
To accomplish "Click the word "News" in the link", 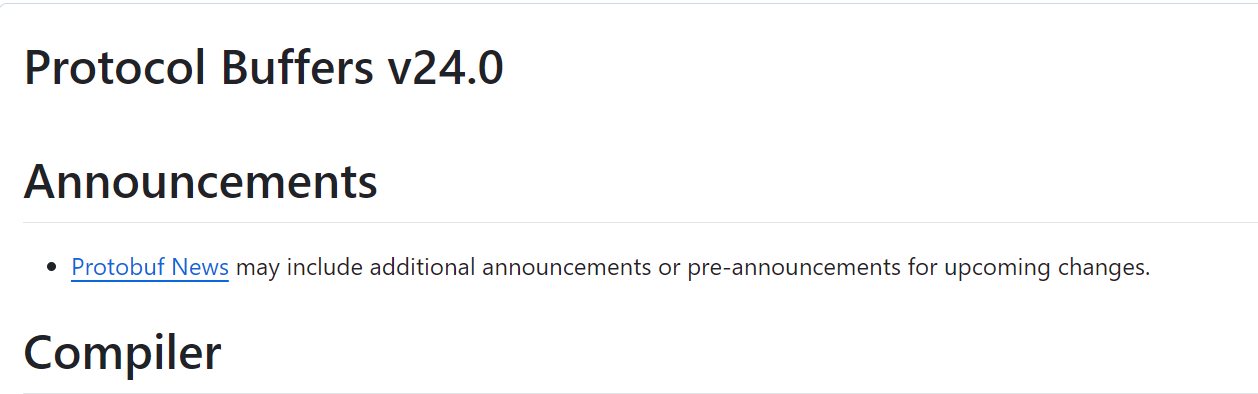I will (x=201, y=267).
